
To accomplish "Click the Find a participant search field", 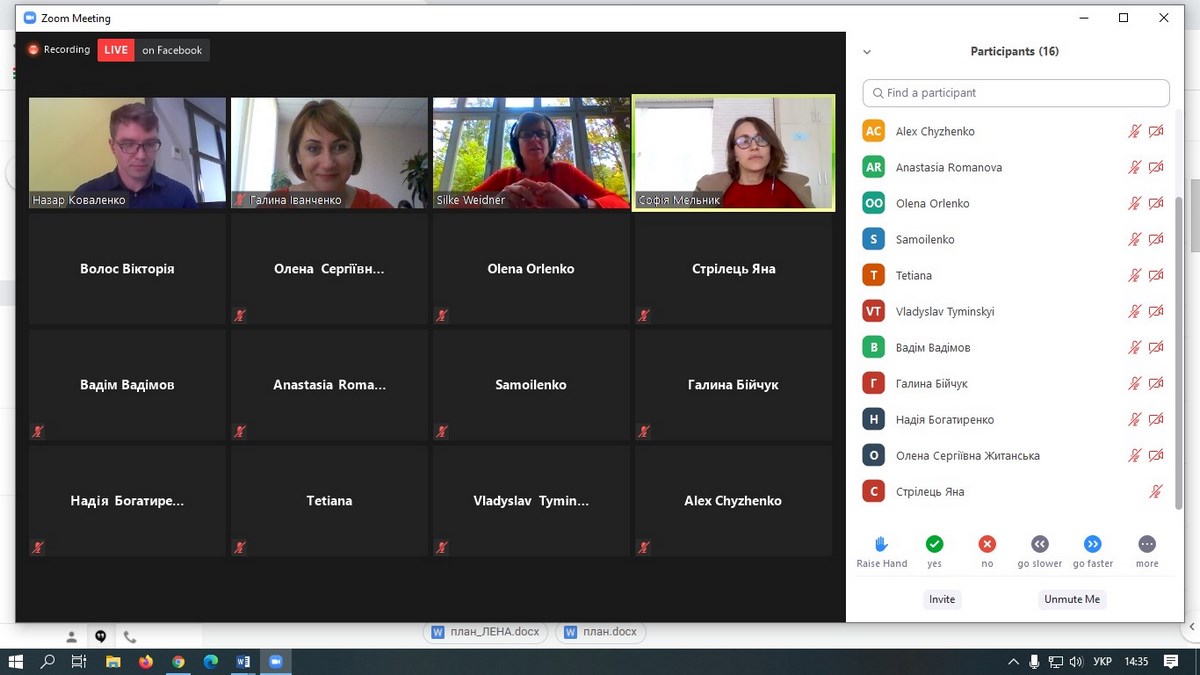I will (x=1015, y=93).
